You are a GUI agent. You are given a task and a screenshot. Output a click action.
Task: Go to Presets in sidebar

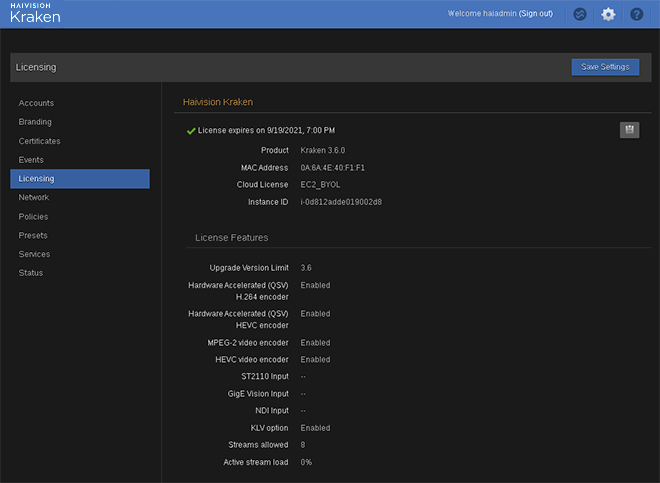33,236
